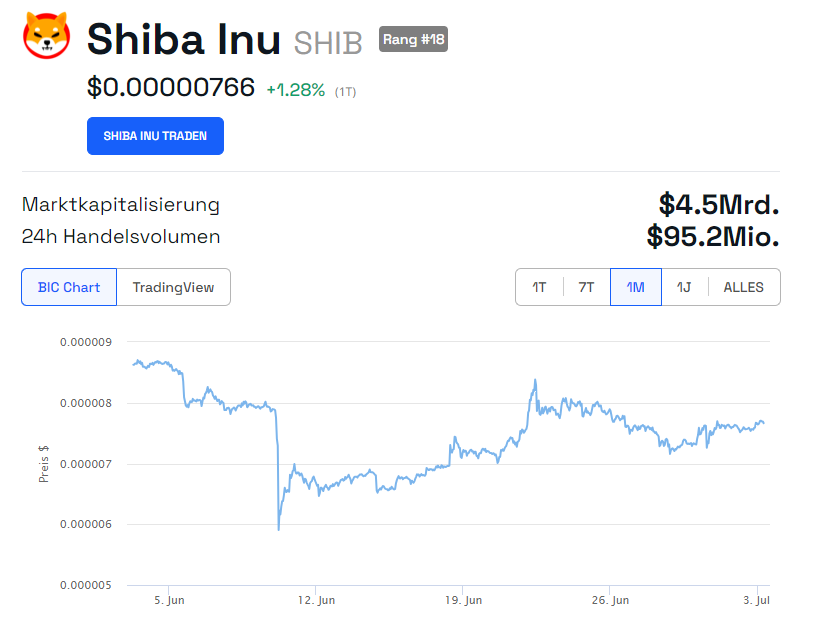813x623 pixels.
Task: Show ALLES time range
Action: (743, 287)
